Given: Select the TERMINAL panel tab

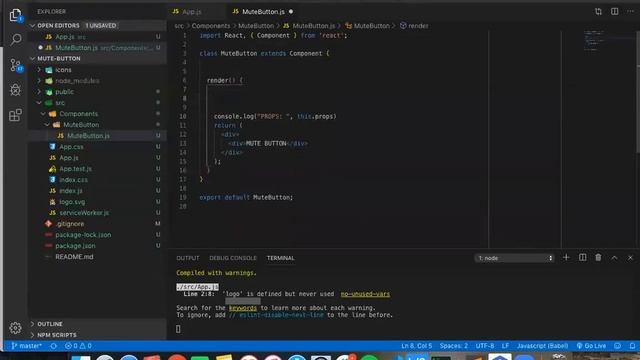Looking at the screenshot, I should (x=280, y=258).
